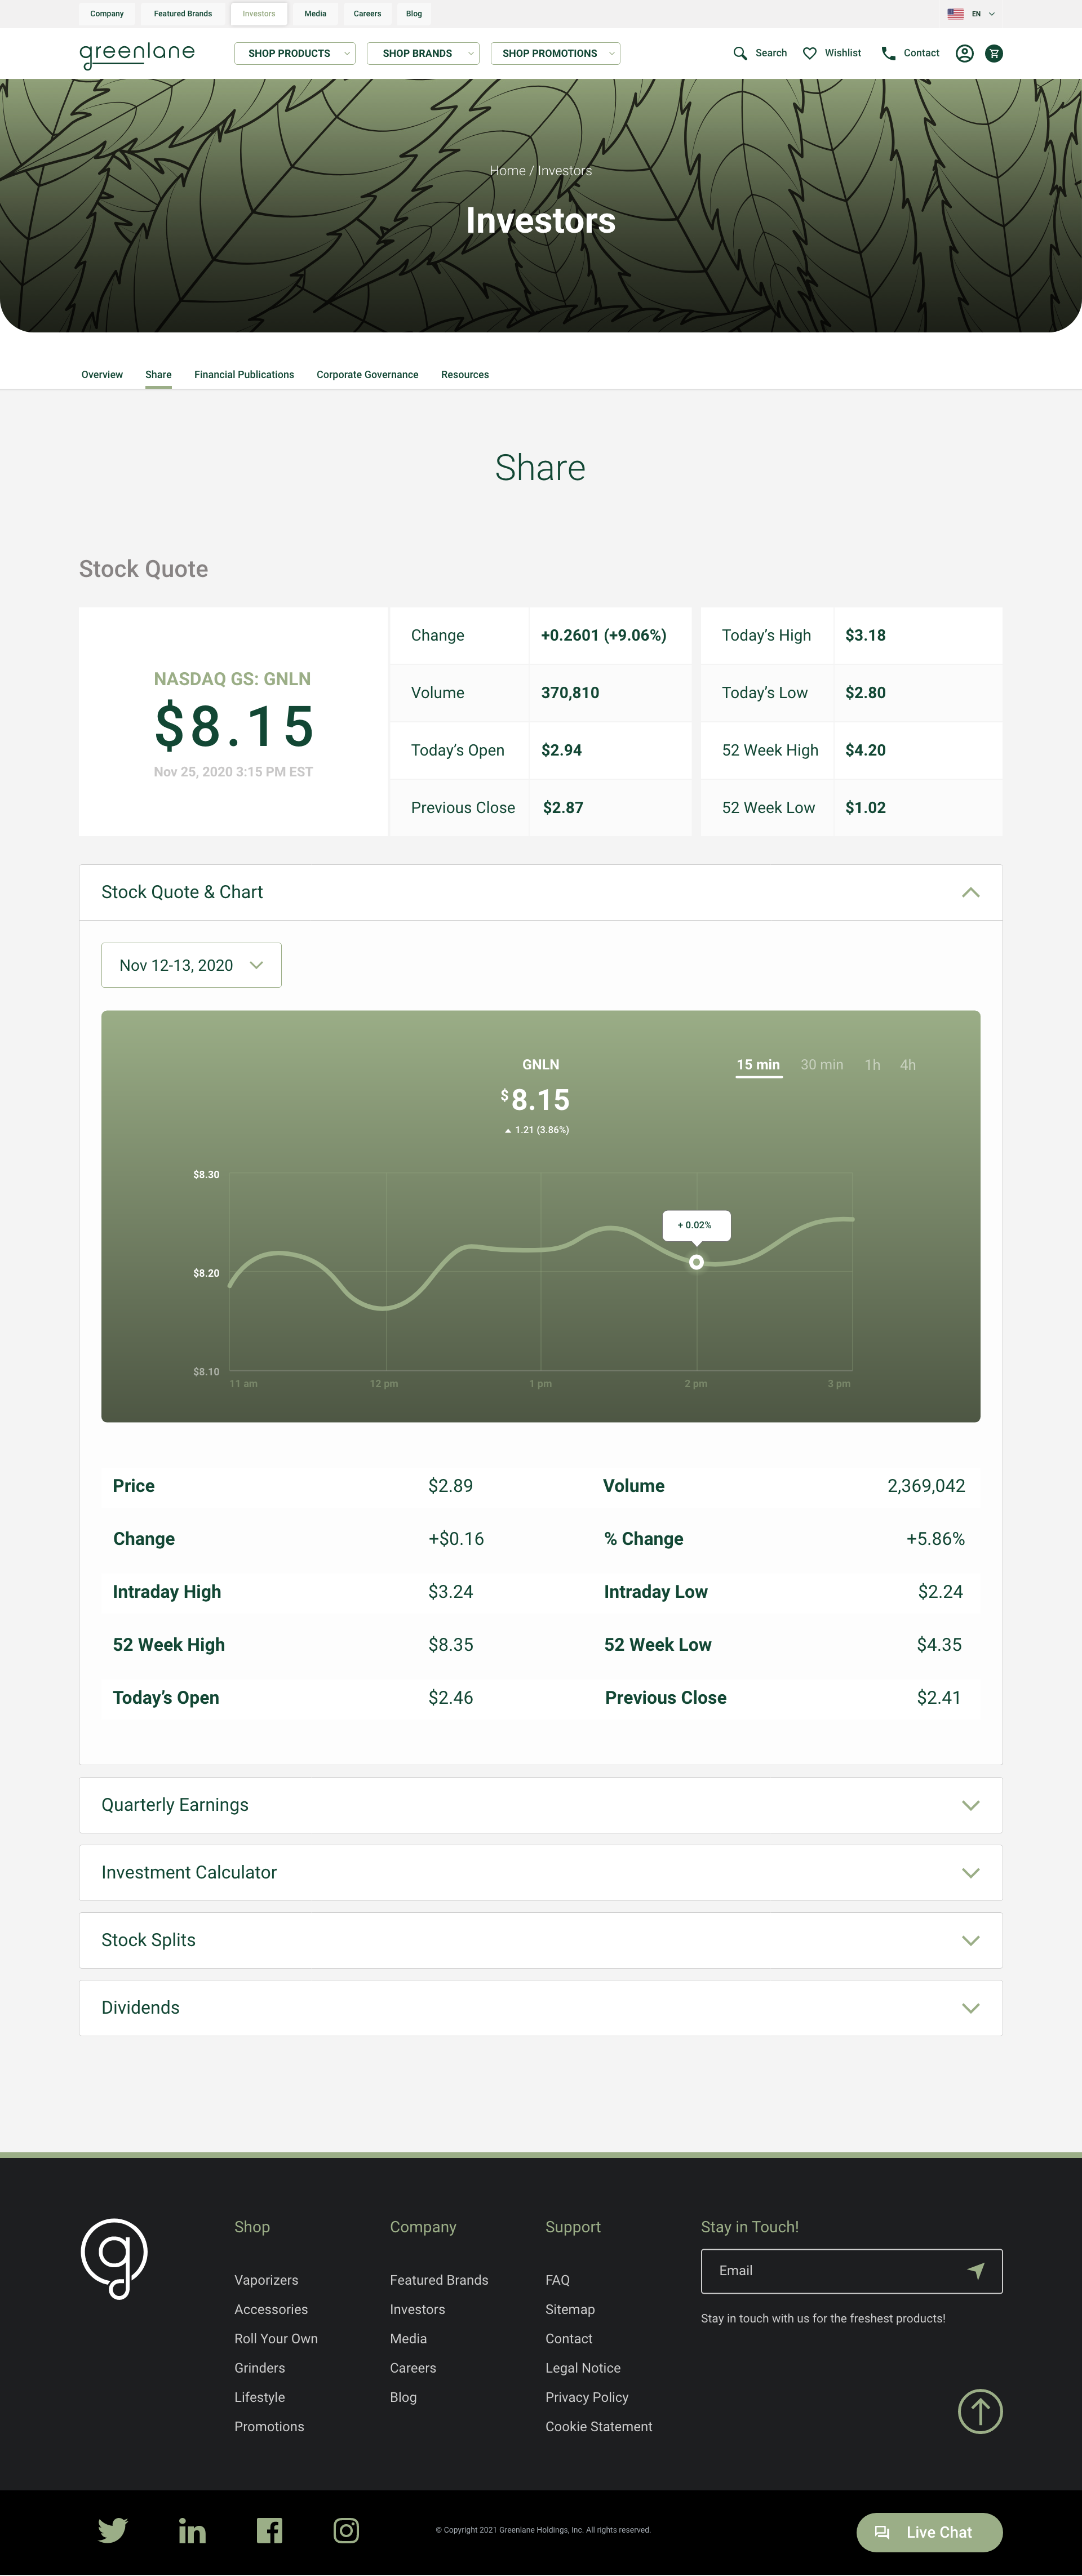This screenshot has width=1082, height=2576.
Task: Click the Volume value 2,369,042
Action: [926, 1486]
